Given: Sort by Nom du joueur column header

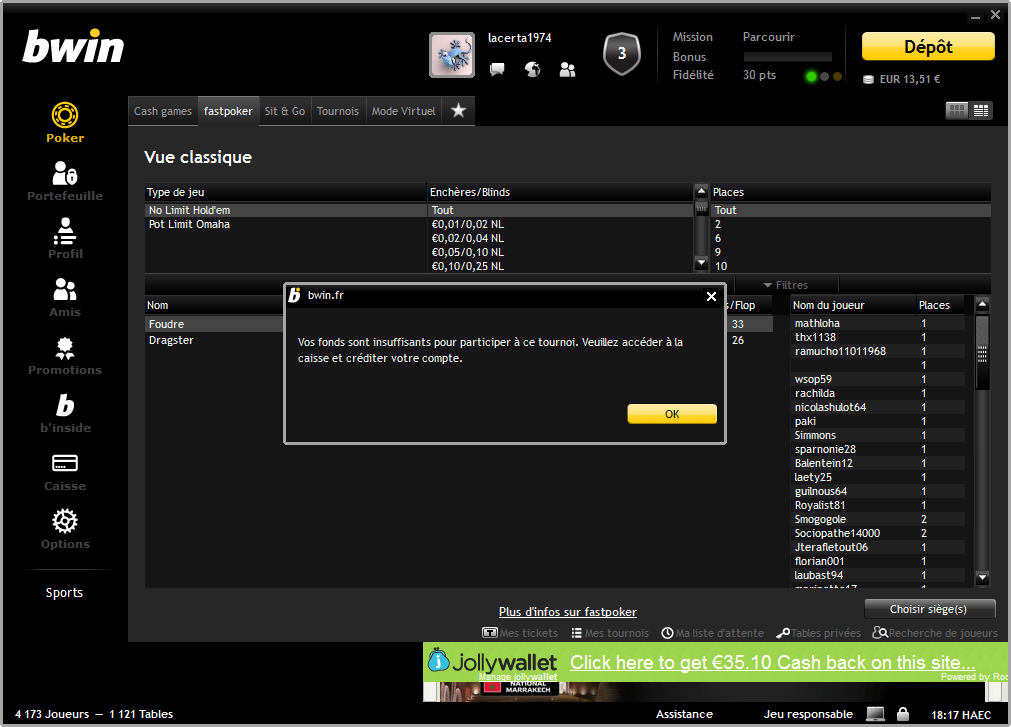Looking at the screenshot, I should pyautogui.click(x=852, y=305).
